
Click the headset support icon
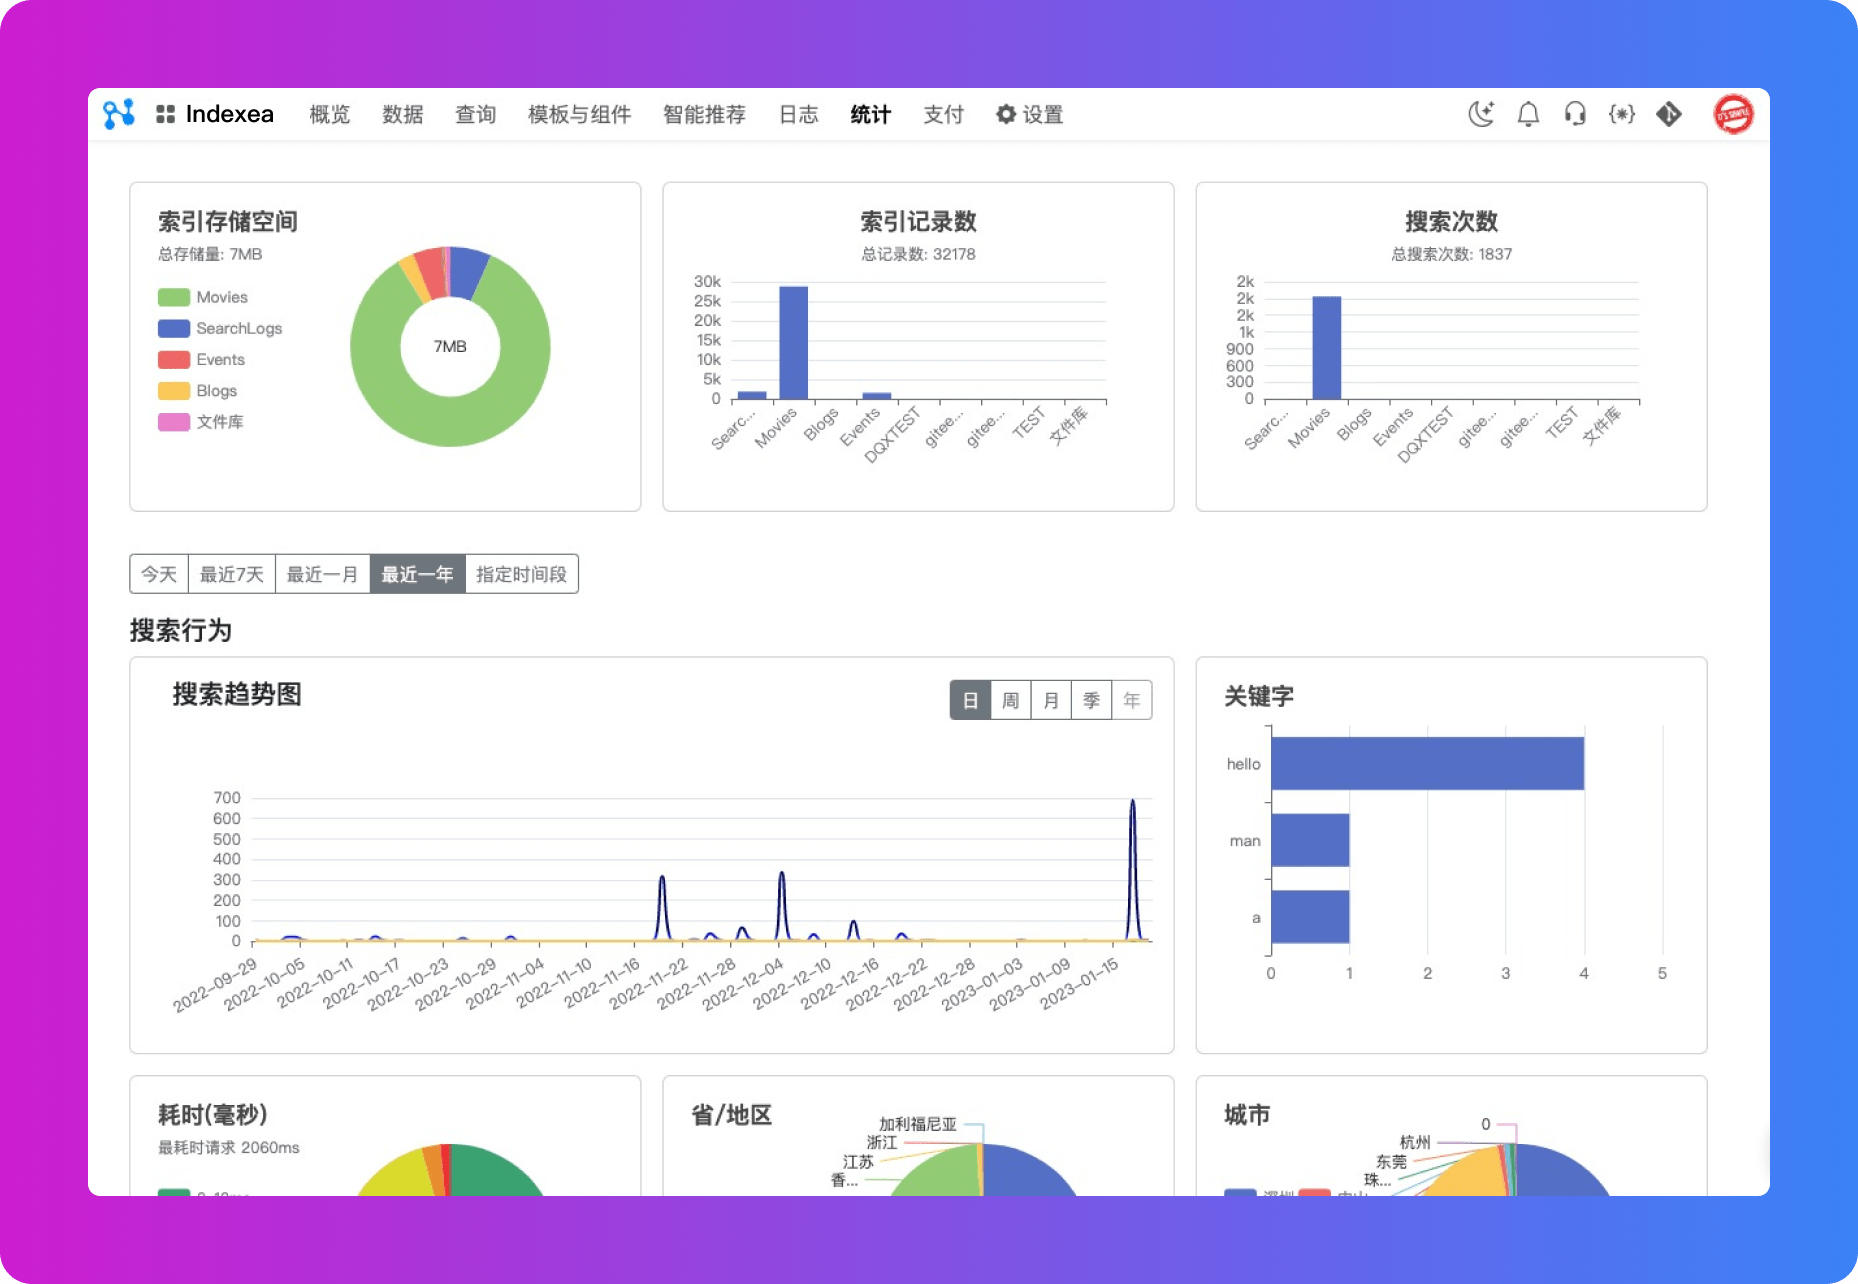coord(1575,114)
